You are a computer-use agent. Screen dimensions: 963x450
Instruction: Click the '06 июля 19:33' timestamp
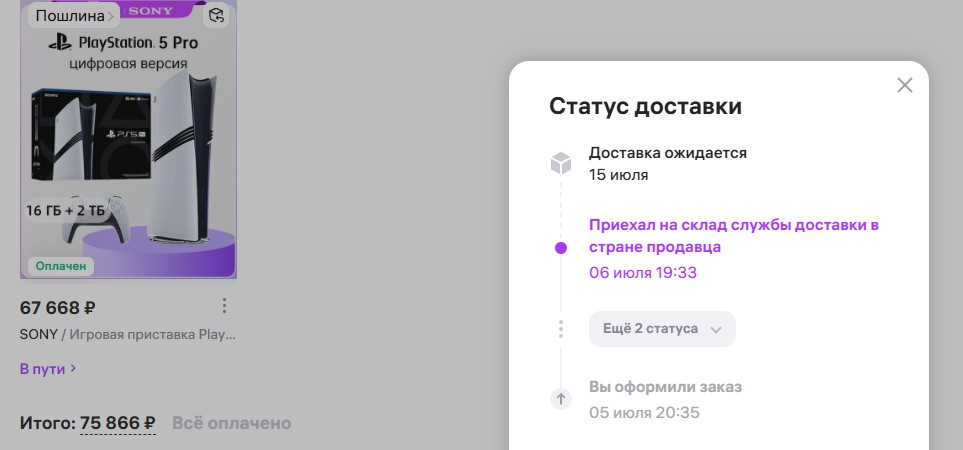[x=643, y=273]
